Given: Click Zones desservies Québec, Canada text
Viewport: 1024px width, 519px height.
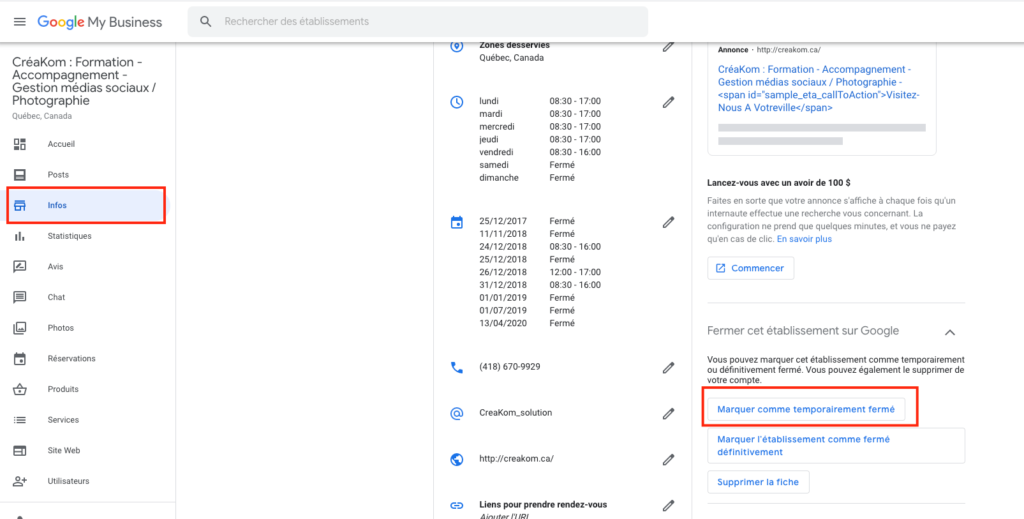Looking at the screenshot, I should (515, 52).
